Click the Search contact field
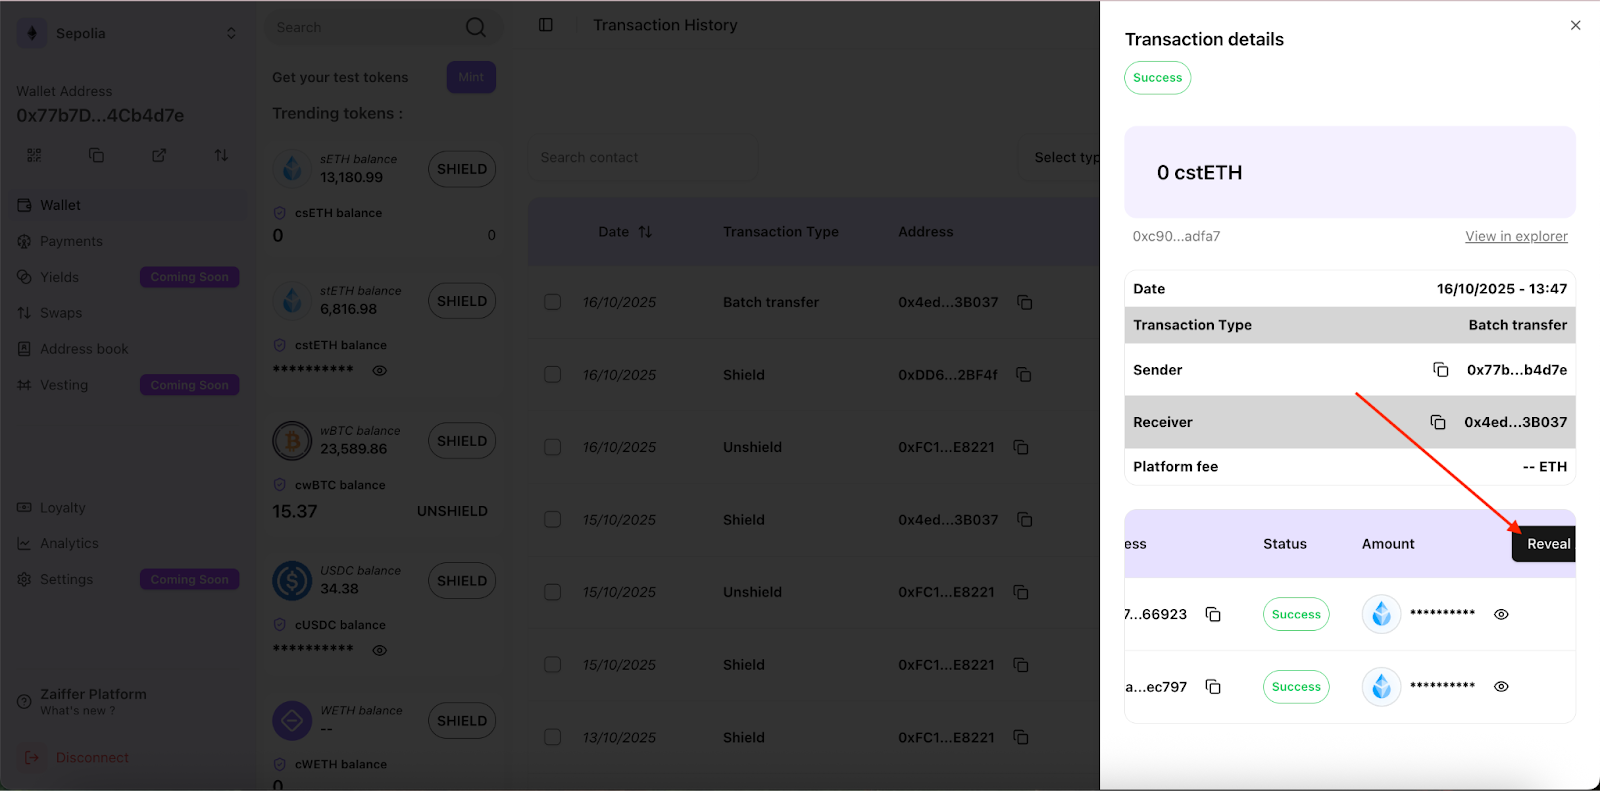This screenshot has width=1600, height=791. click(643, 158)
